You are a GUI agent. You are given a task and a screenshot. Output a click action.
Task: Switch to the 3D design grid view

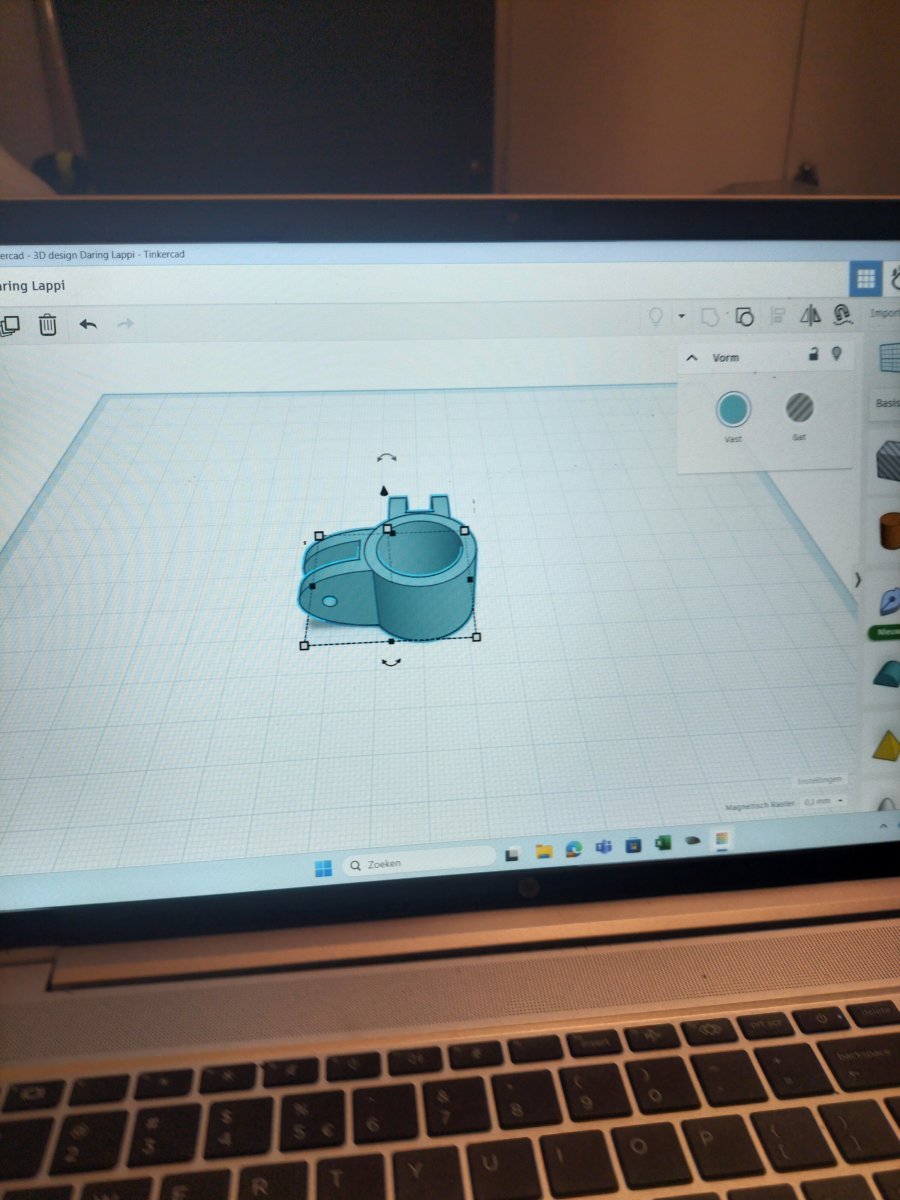click(866, 280)
